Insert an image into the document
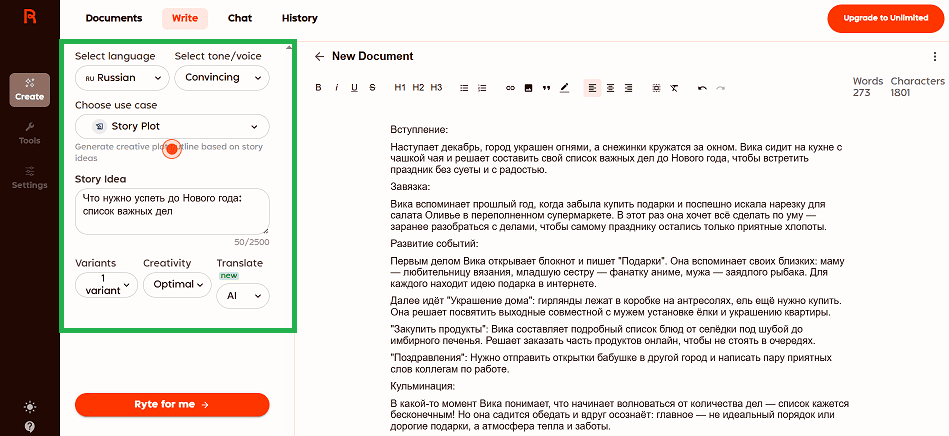This screenshot has height=436, width=949. (x=528, y=88)
